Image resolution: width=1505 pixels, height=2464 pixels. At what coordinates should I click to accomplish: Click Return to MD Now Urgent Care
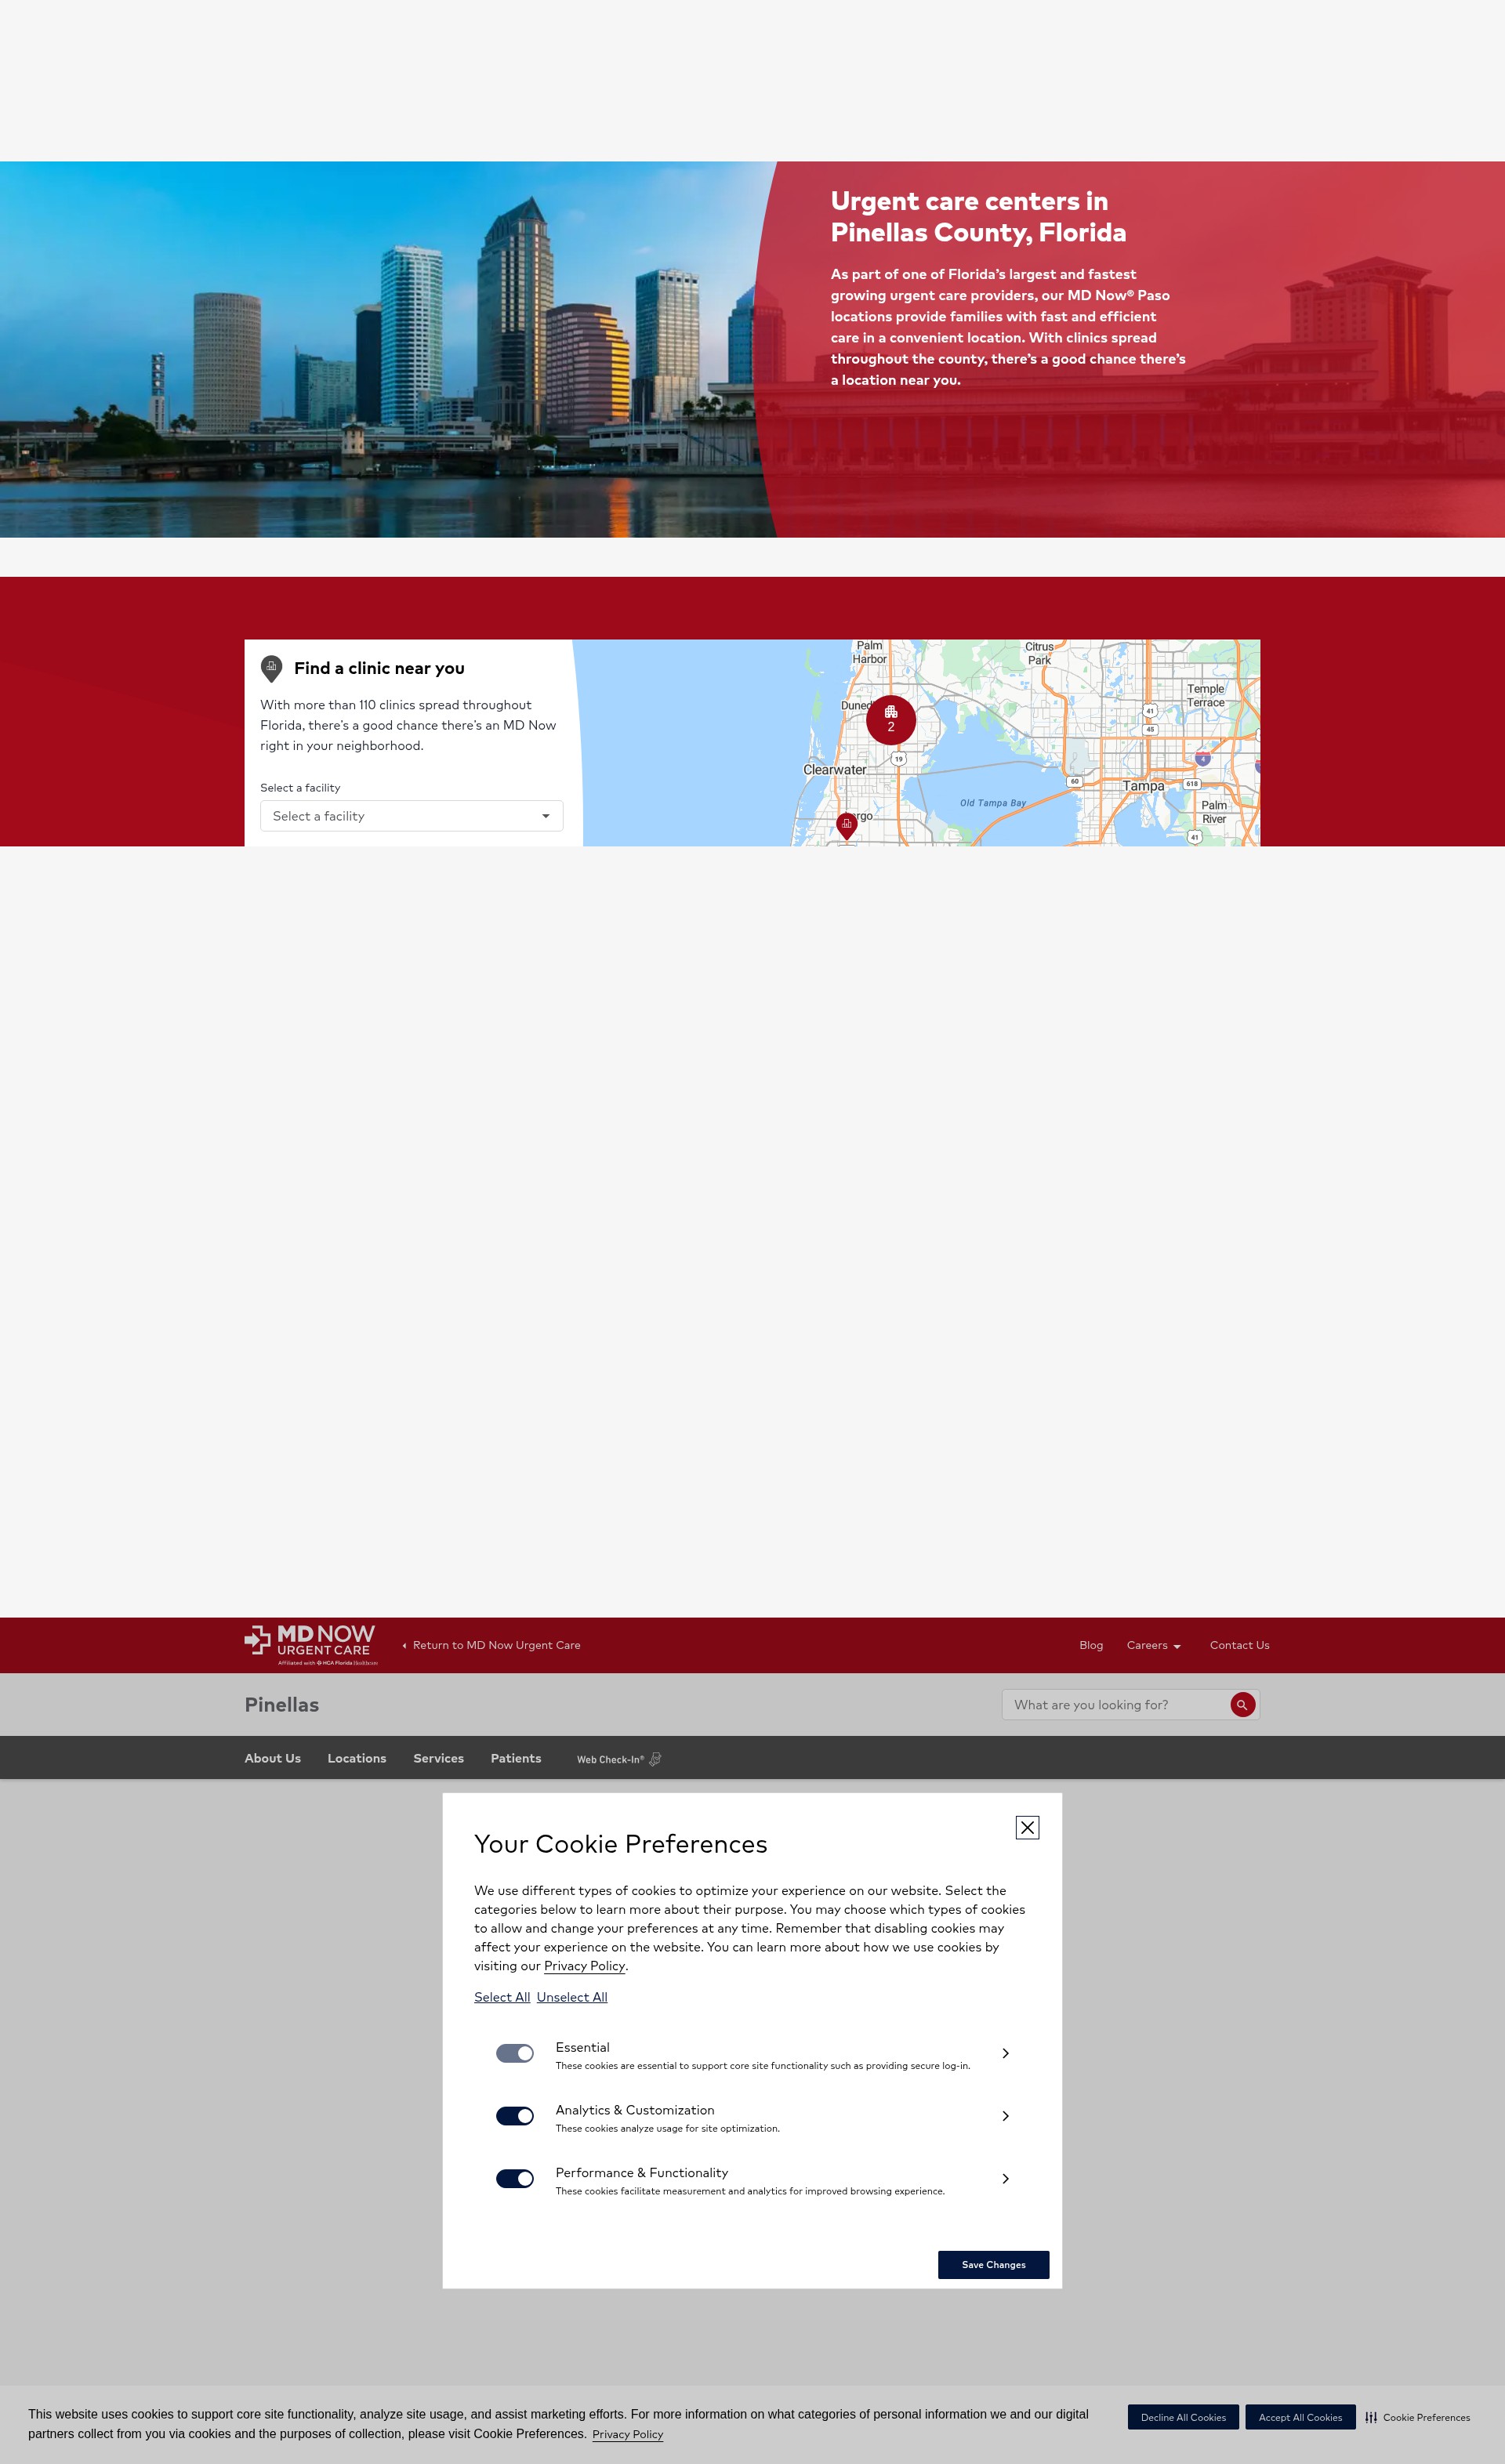click(491, 1645)
